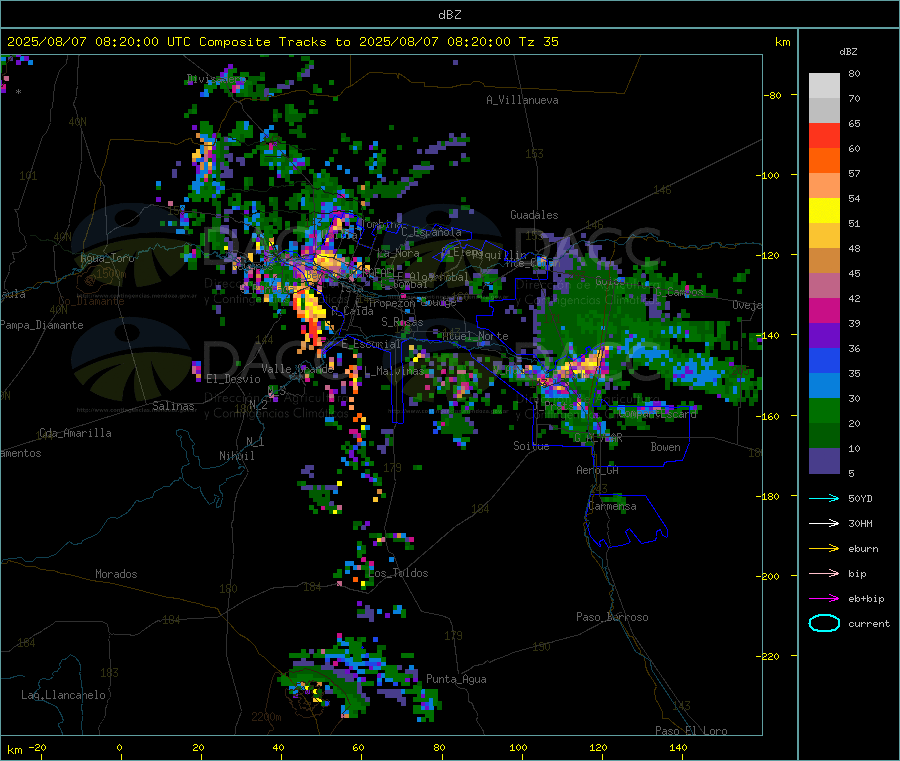Click the eb+bip magenta arrow legend icon
This screenshot has height=761, width=900.
824,599
